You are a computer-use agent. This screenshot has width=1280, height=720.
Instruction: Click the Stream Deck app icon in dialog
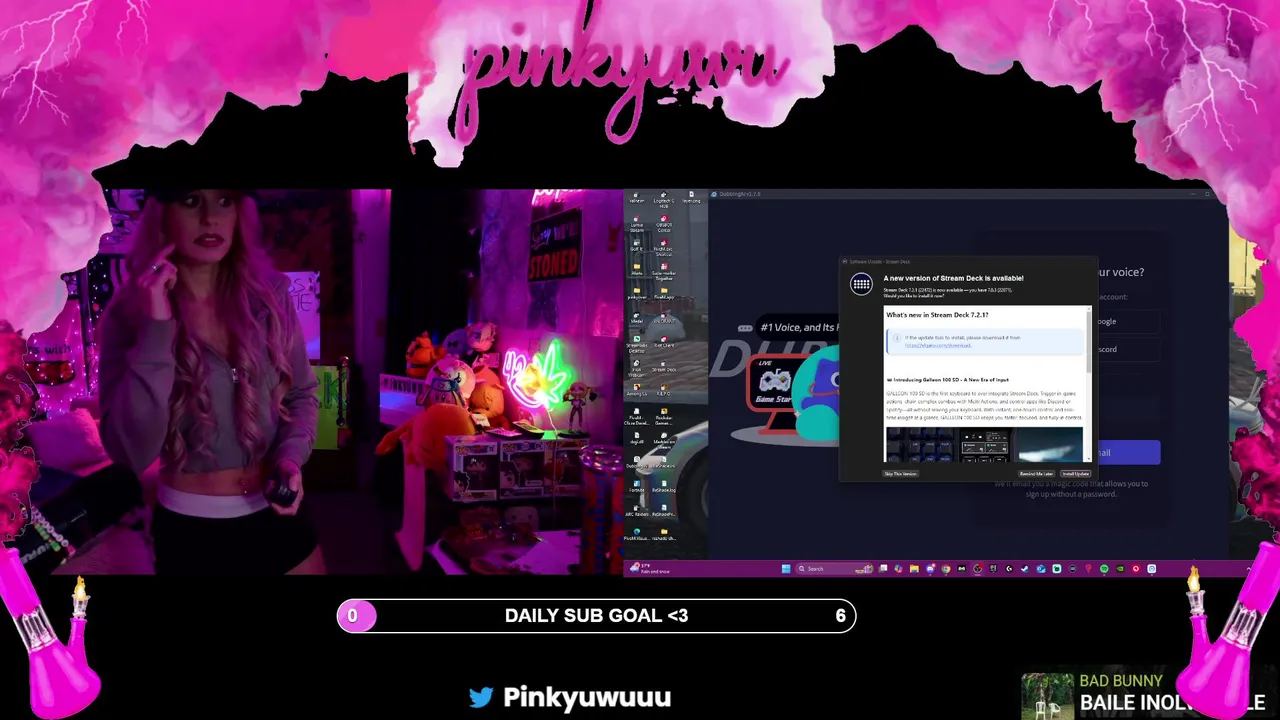click(x=861, y=285)
